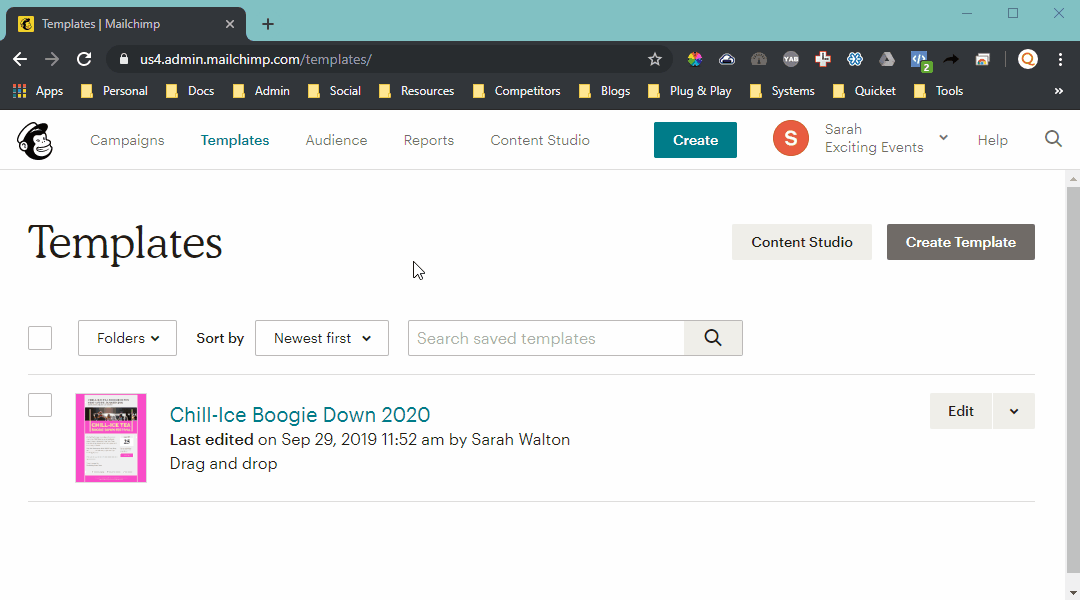The width and height of the screenshot is (1080, 600).
Task: Go back with the browser back arrow
Action: pyautogui.click(x=20, y=59)
